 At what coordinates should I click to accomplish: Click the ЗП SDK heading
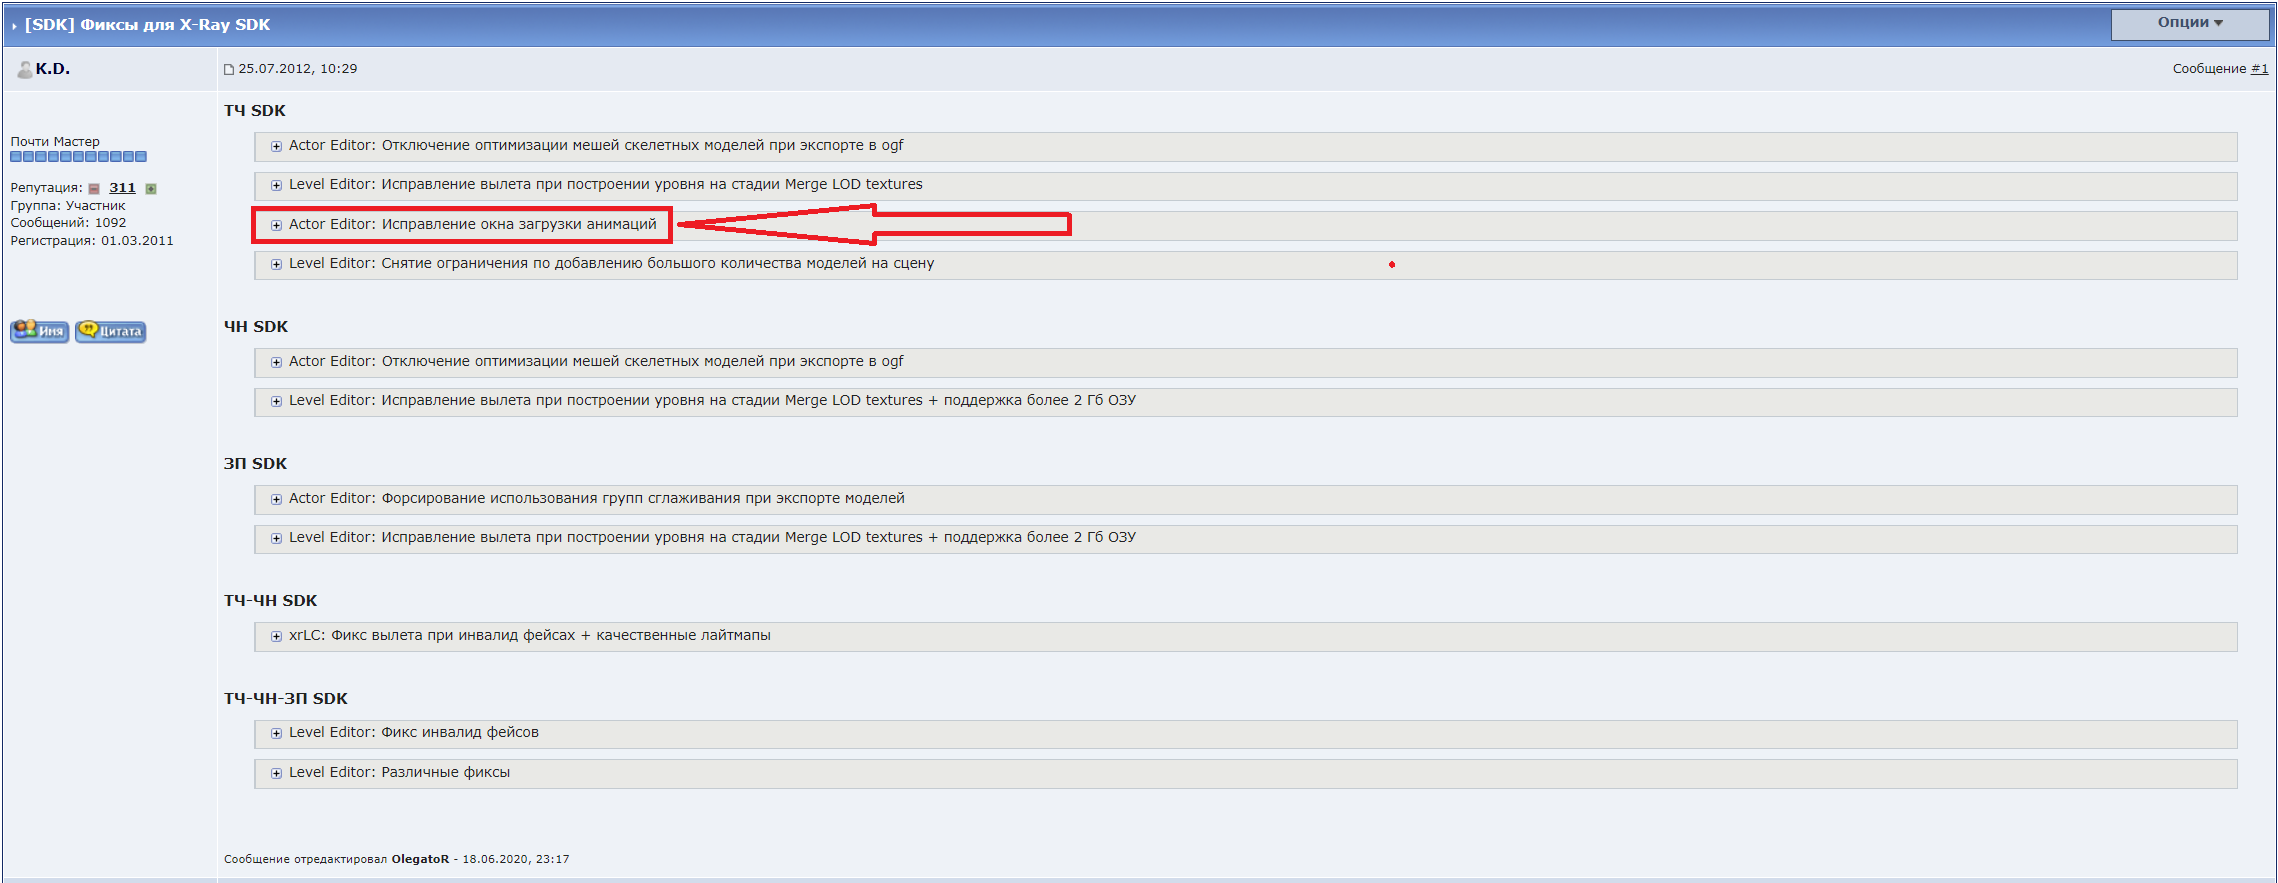point(255,464)
